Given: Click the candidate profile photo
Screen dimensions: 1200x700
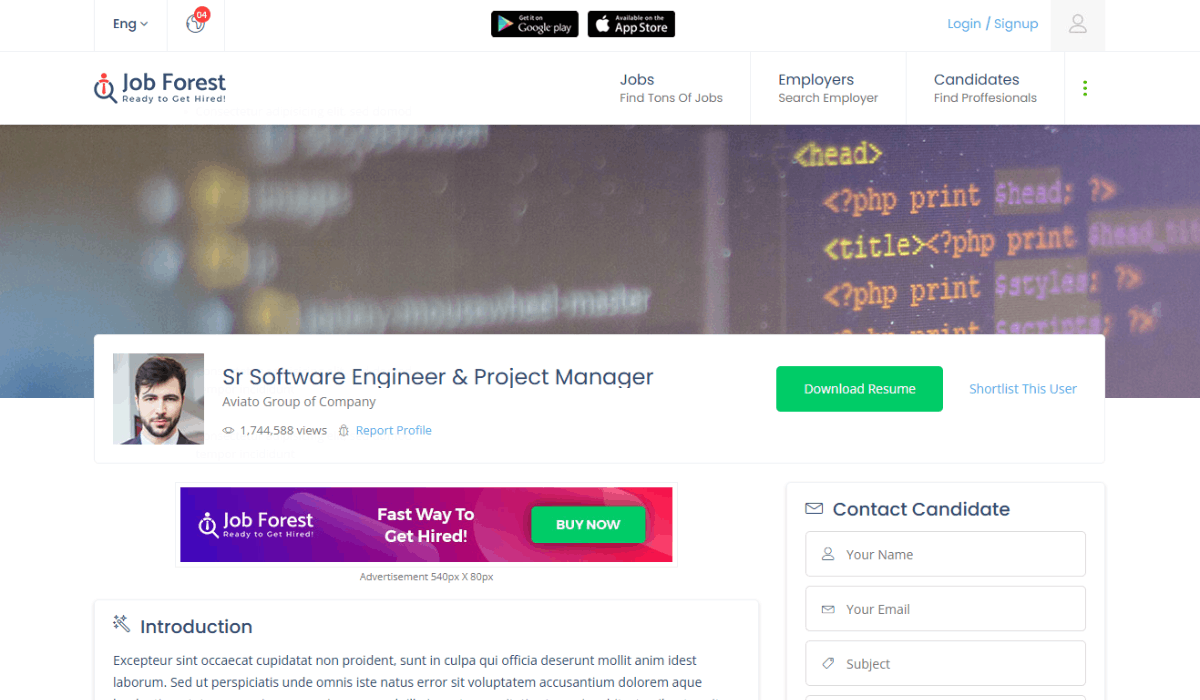Looking at the screenshot, I should point(158,398).
